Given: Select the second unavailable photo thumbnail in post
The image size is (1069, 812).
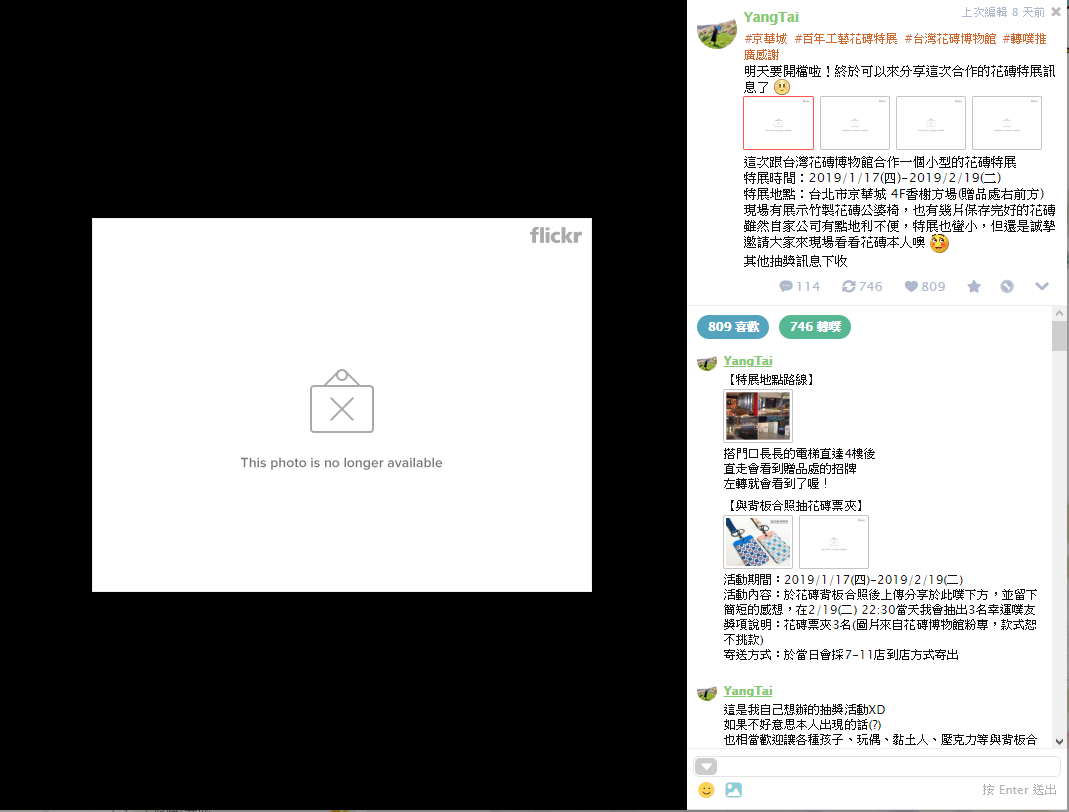Looking at the screenshot, I should [x=854, y=123].
